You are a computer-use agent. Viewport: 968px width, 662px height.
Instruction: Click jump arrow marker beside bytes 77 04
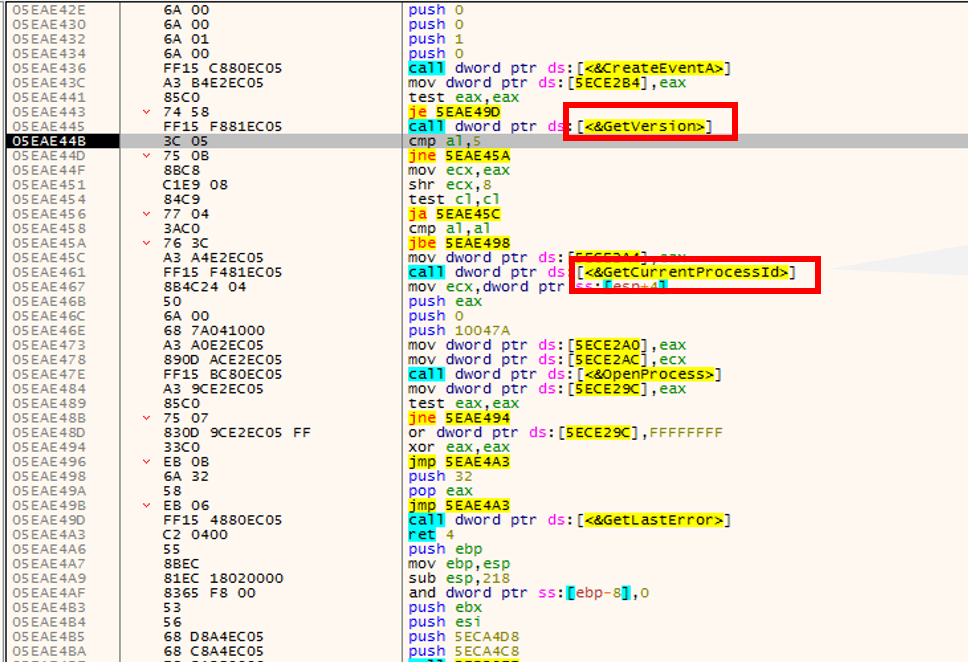point(146,214)
